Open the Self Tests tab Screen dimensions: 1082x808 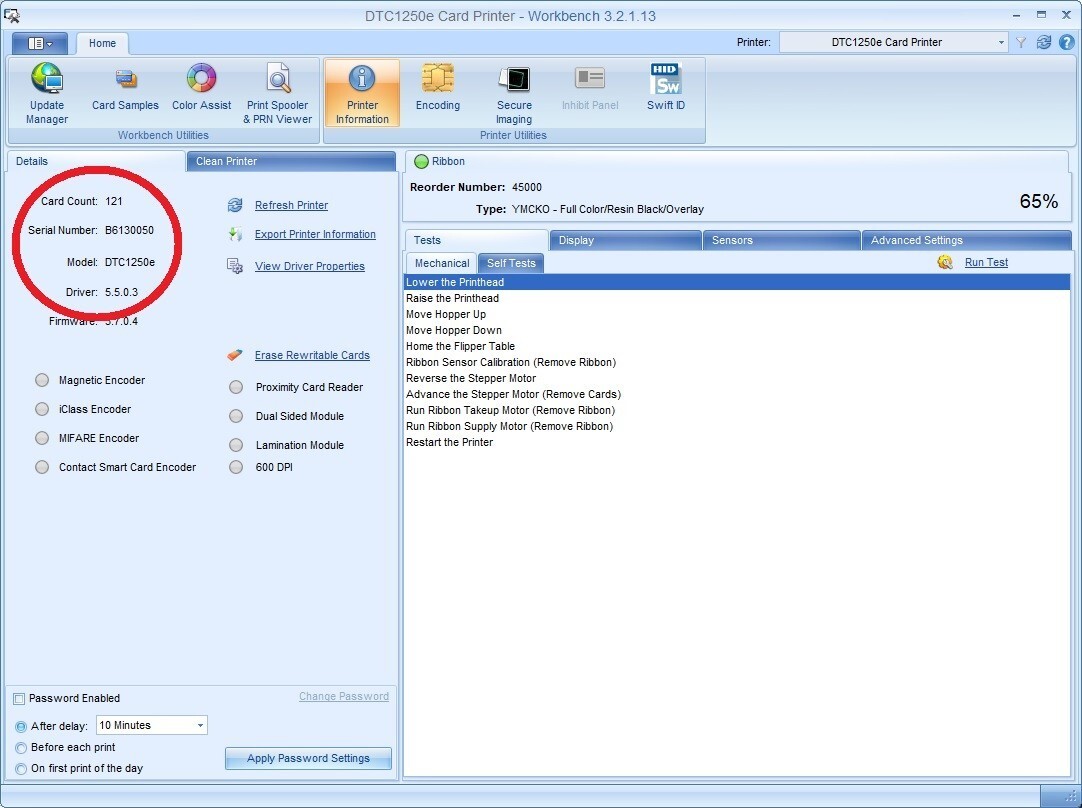(x=511, y=263)
